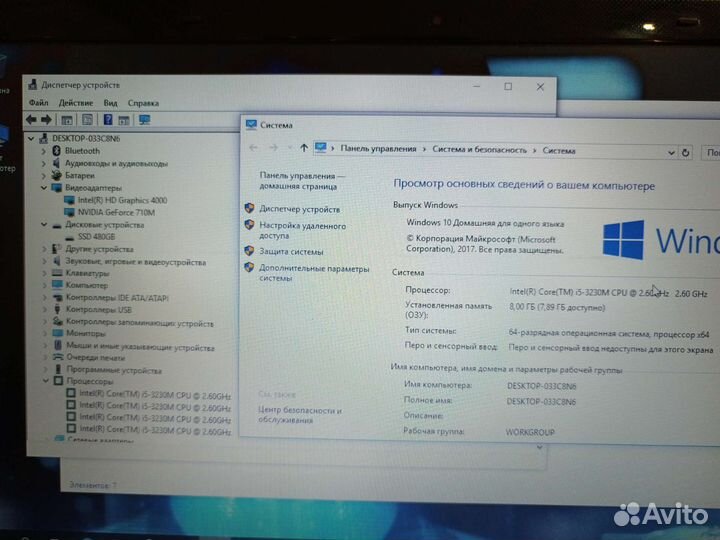Expand the Батареи node
720x540 pixels.
[44, 175]
